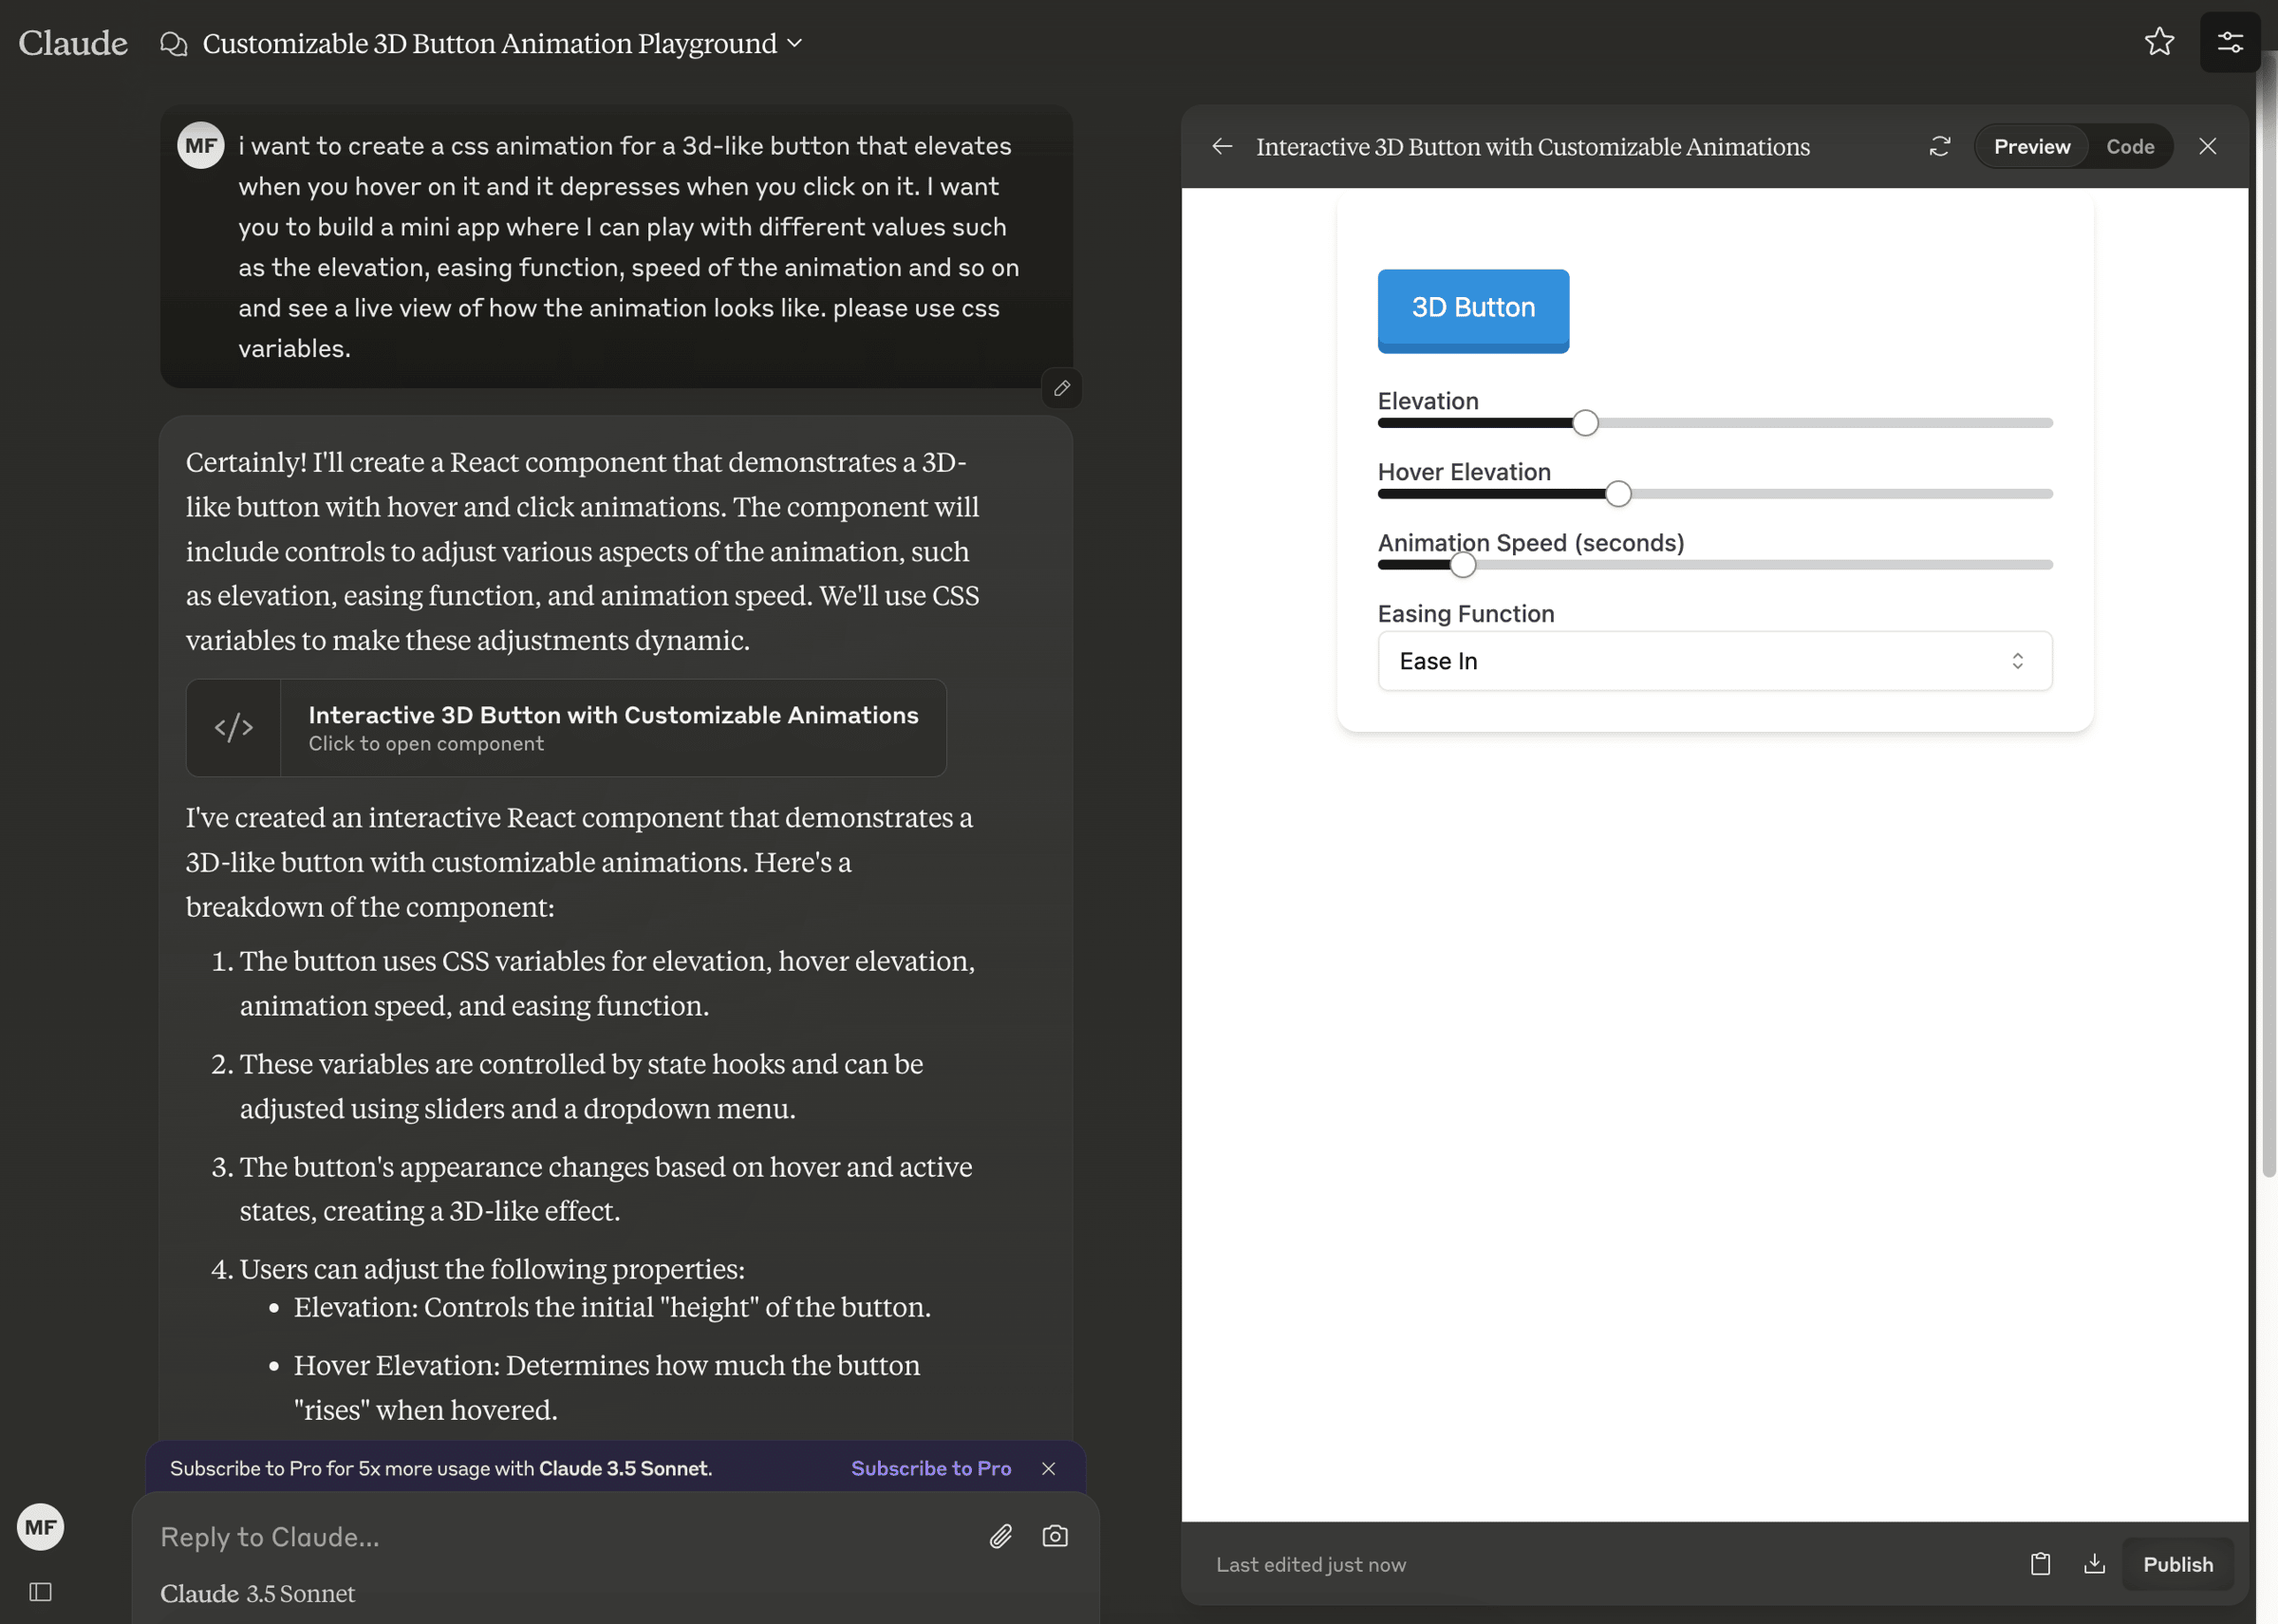Go back with the artifact panel arrow
The width and height of the screenshot is (2278, 1624).
(1222, 147)
